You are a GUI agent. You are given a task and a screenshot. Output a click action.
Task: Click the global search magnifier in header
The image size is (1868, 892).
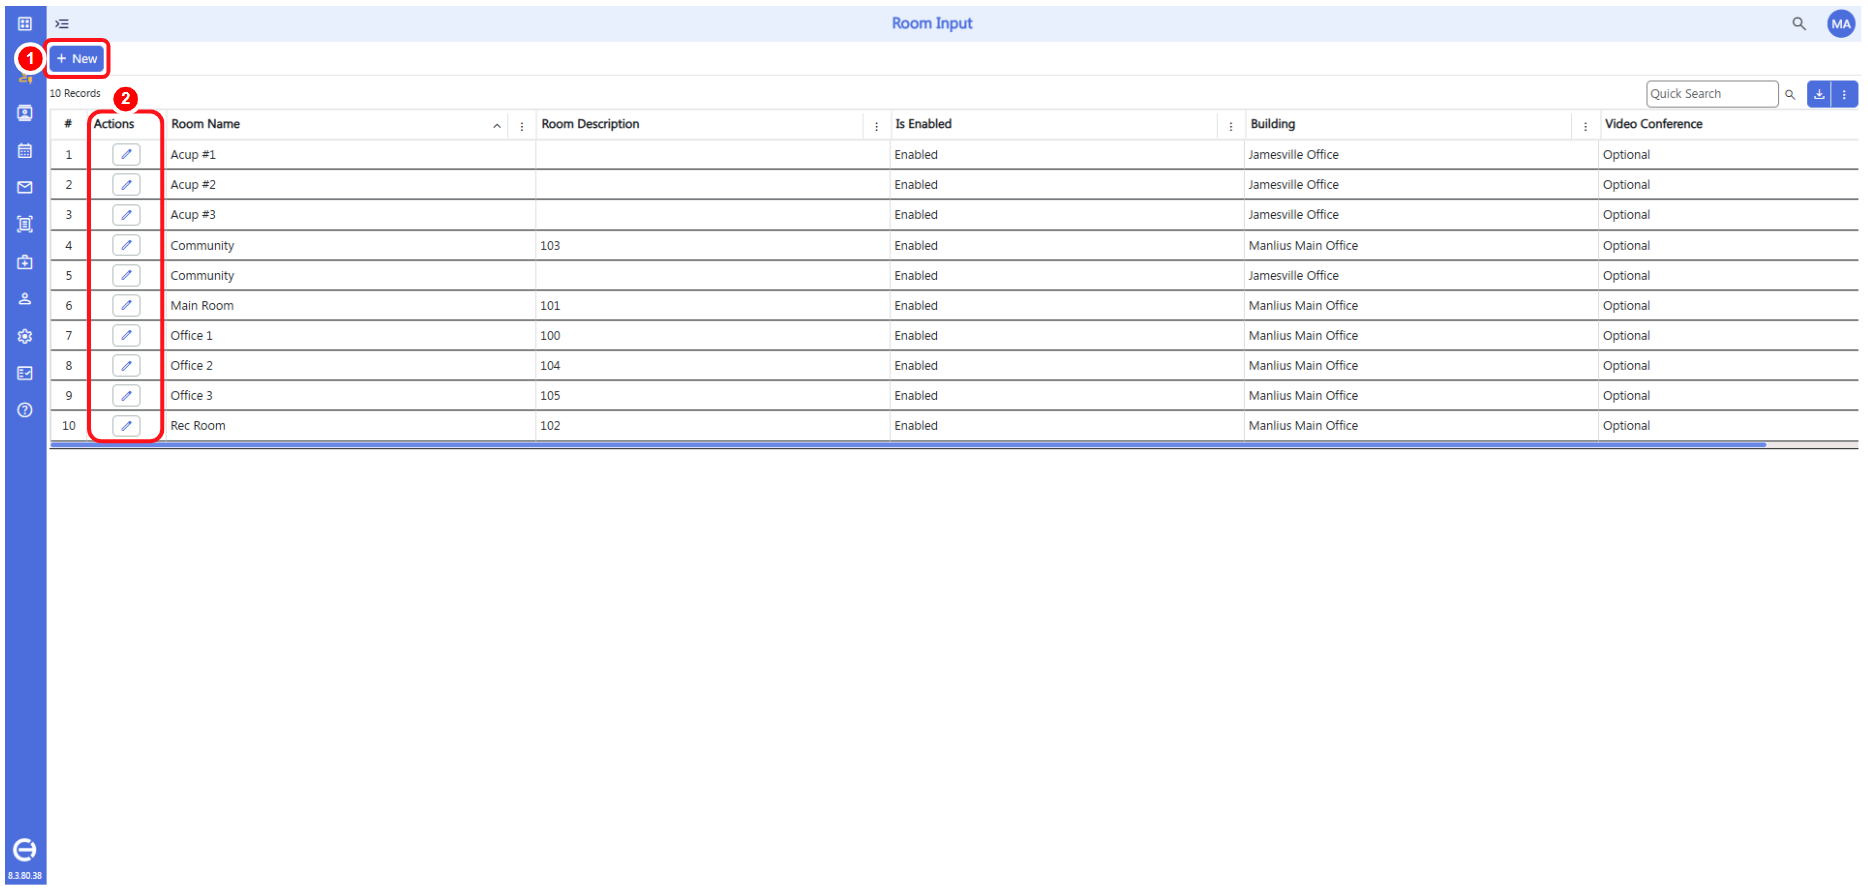[1798, 23]
